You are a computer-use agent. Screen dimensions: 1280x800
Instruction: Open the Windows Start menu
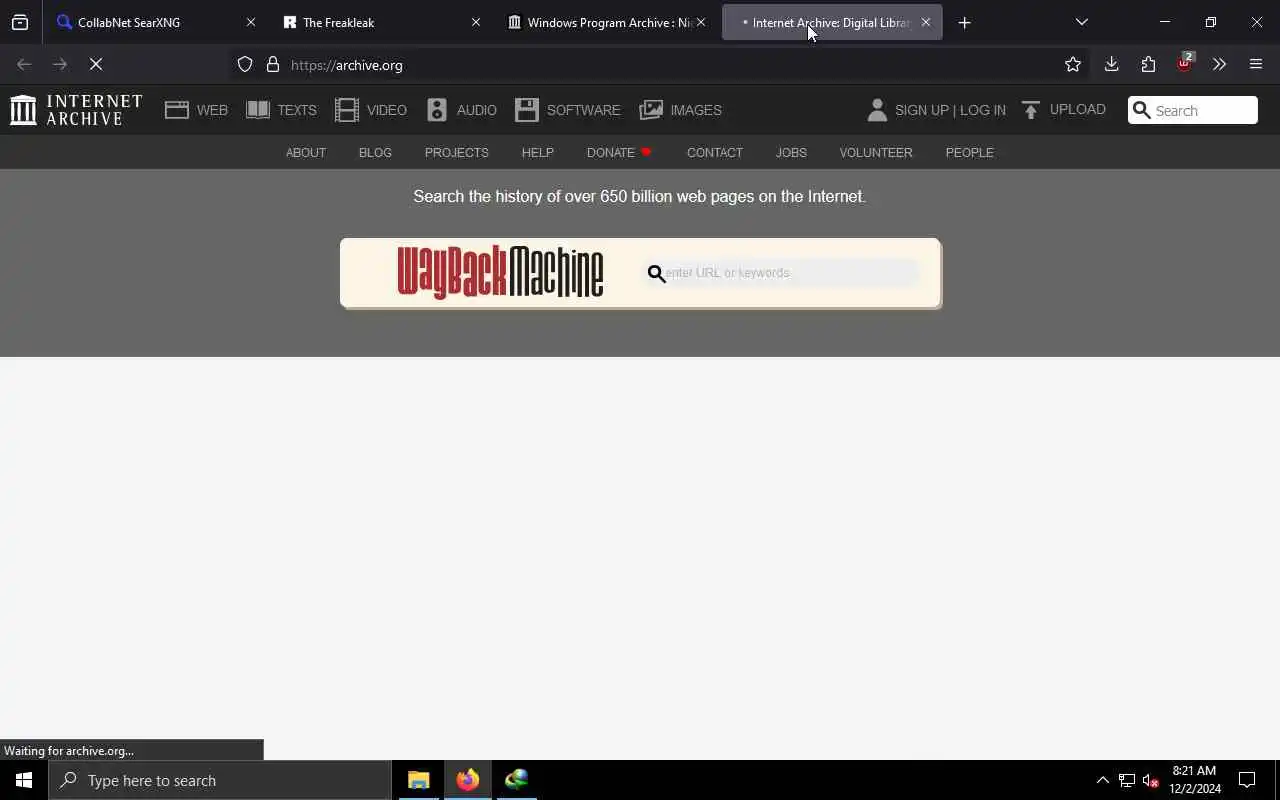(24, 780)
